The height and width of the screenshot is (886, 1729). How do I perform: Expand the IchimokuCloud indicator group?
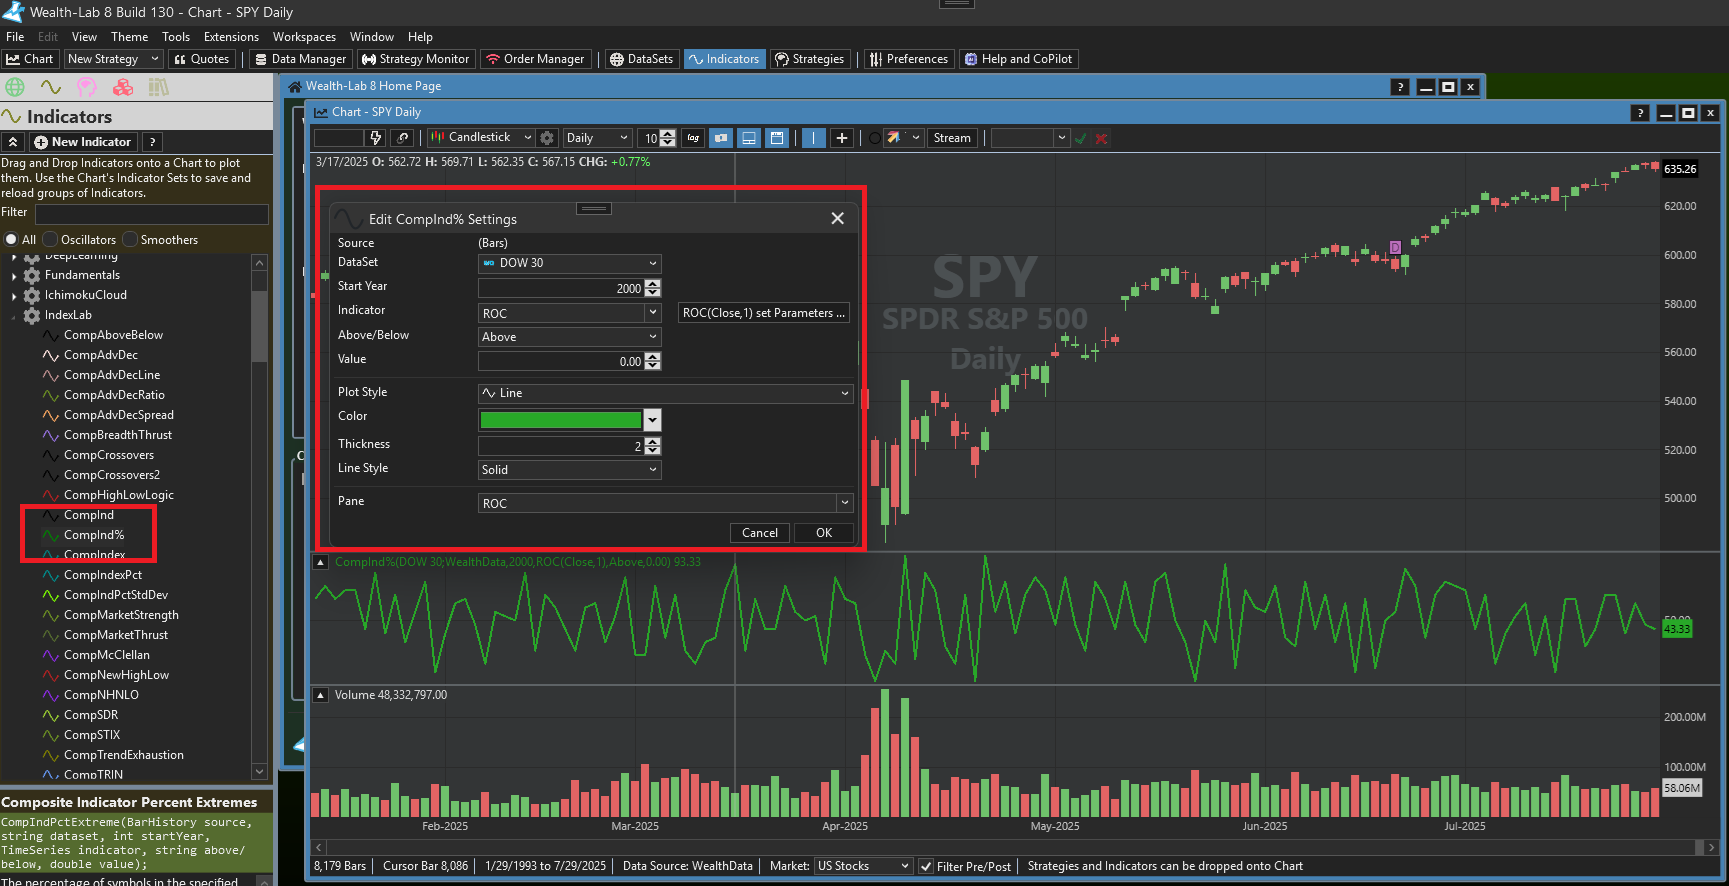coord(14,295)
